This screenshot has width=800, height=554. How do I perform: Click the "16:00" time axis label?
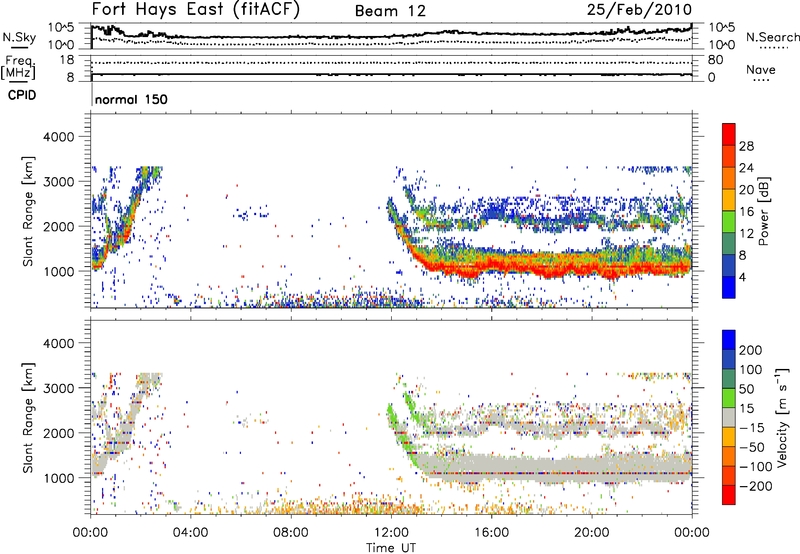491,533
